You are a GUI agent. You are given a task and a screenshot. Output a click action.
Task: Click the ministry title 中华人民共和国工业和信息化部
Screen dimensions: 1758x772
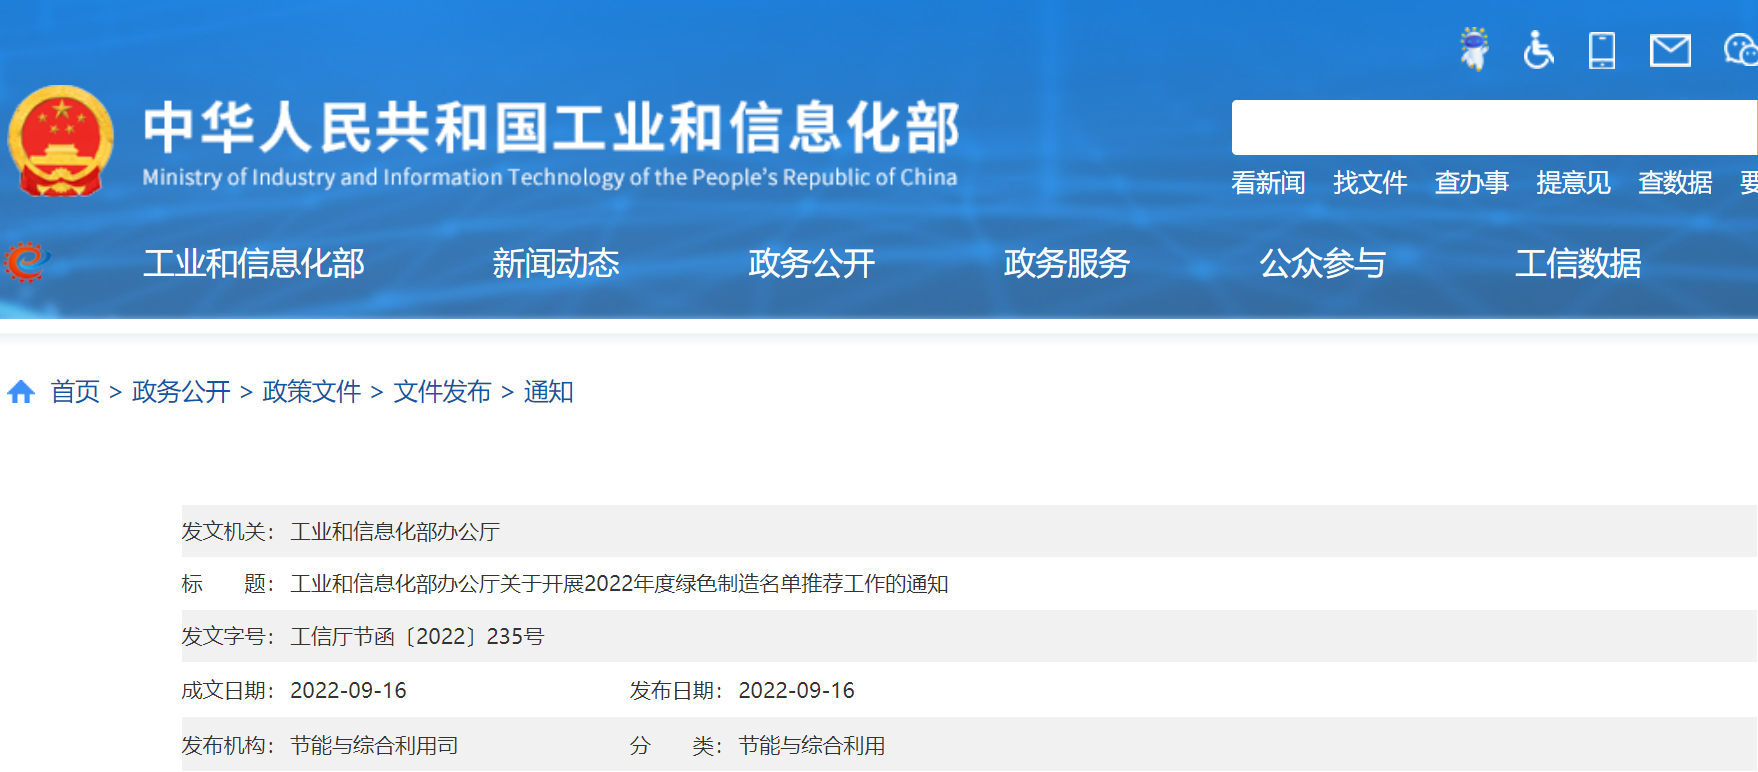click(x=551, y=127)
